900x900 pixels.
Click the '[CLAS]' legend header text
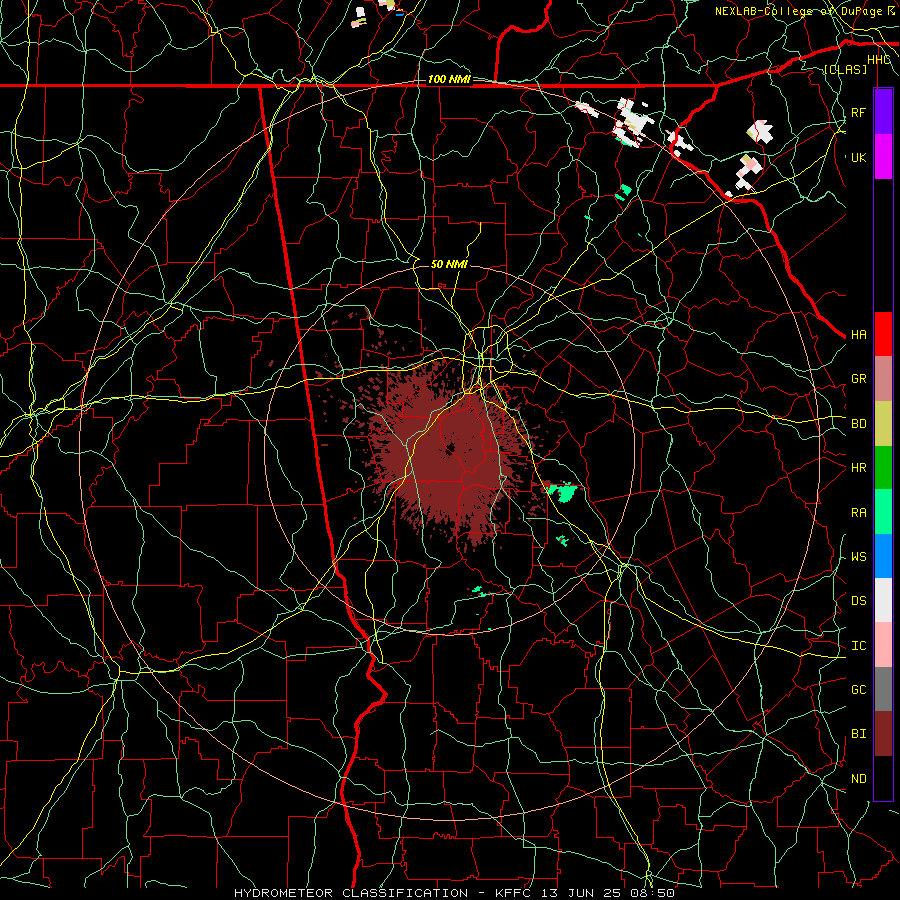point(845,69)
